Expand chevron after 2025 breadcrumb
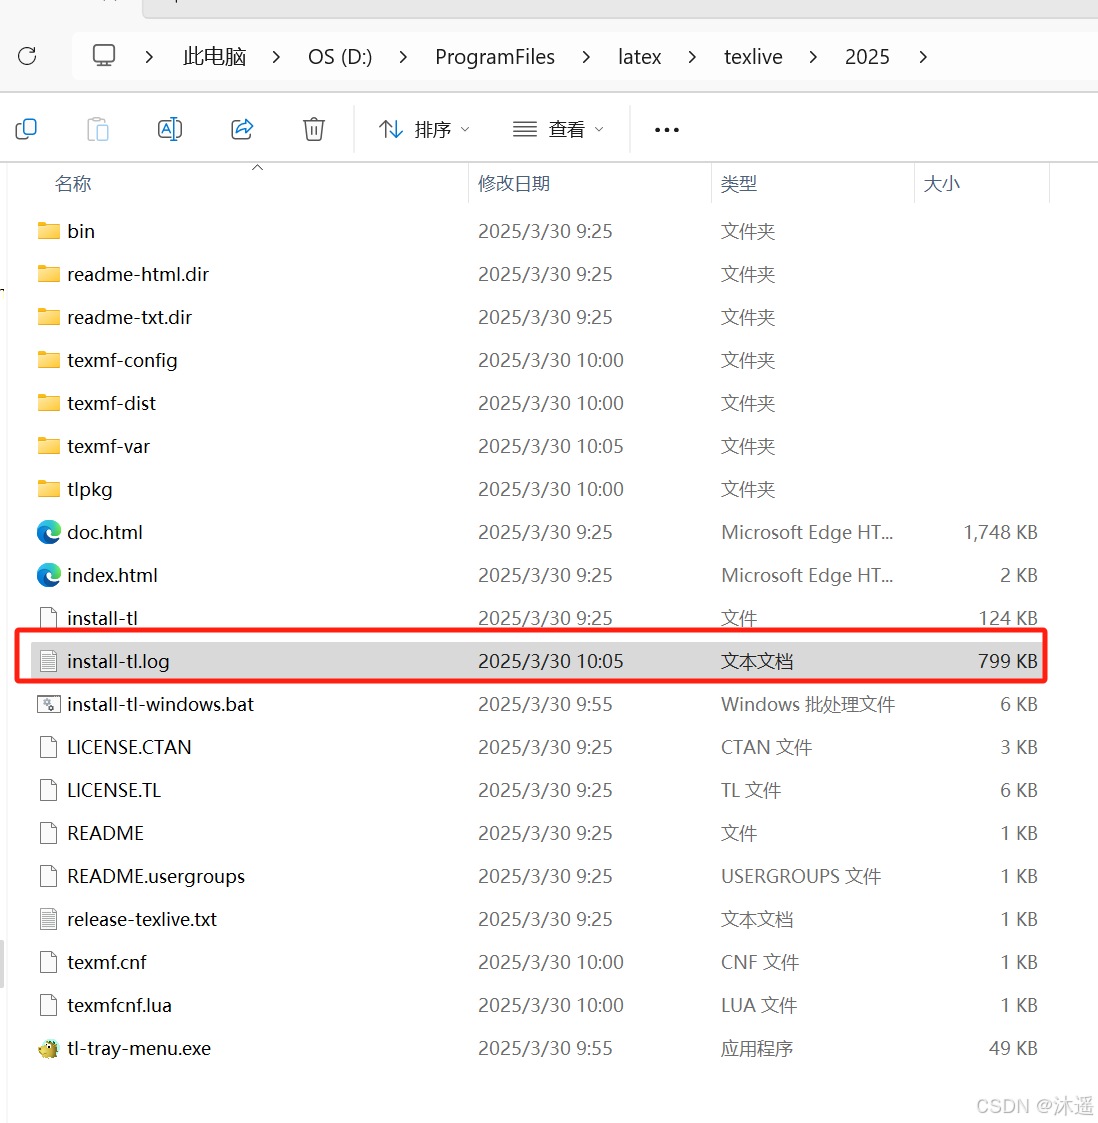 tap(923, 57)
